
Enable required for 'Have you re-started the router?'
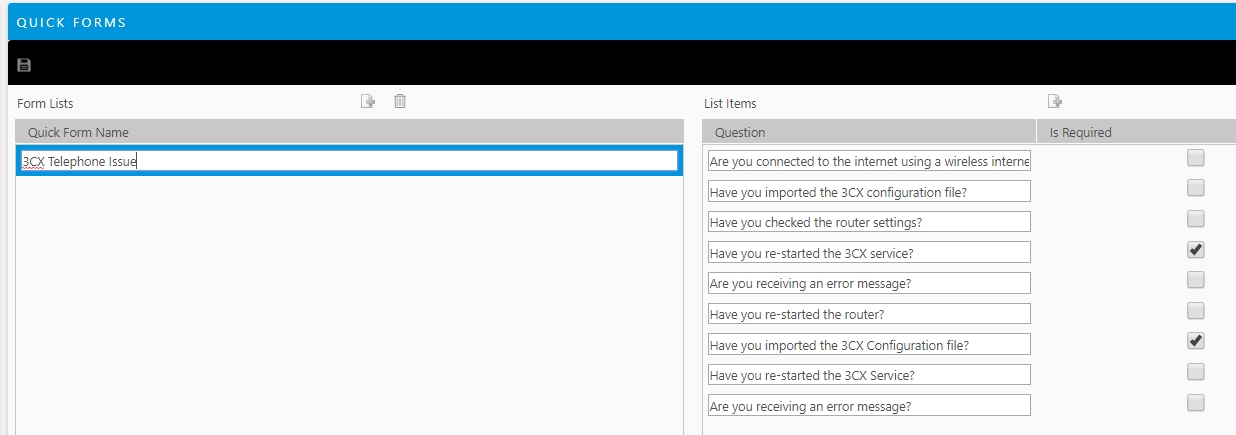(x=1196, y=311)
